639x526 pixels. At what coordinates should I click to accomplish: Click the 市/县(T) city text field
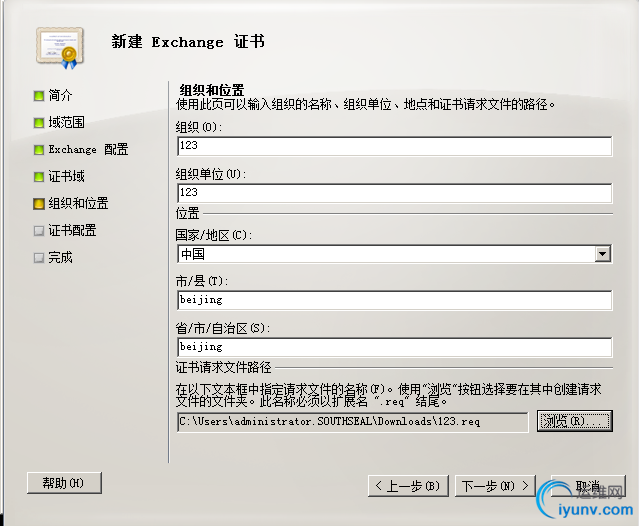(x=394, y=300)
